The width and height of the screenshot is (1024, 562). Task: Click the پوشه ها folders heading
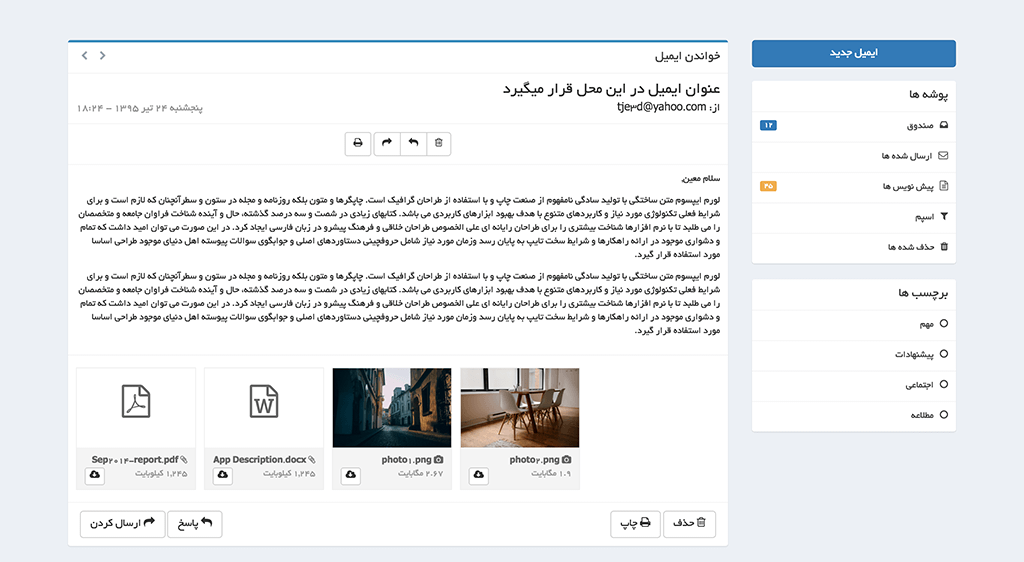(x=929, y=95)
